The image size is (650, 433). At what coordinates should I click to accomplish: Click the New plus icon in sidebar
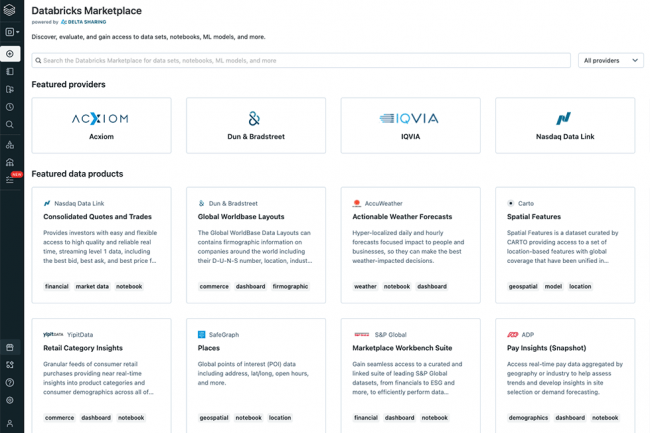pos(10,54)
